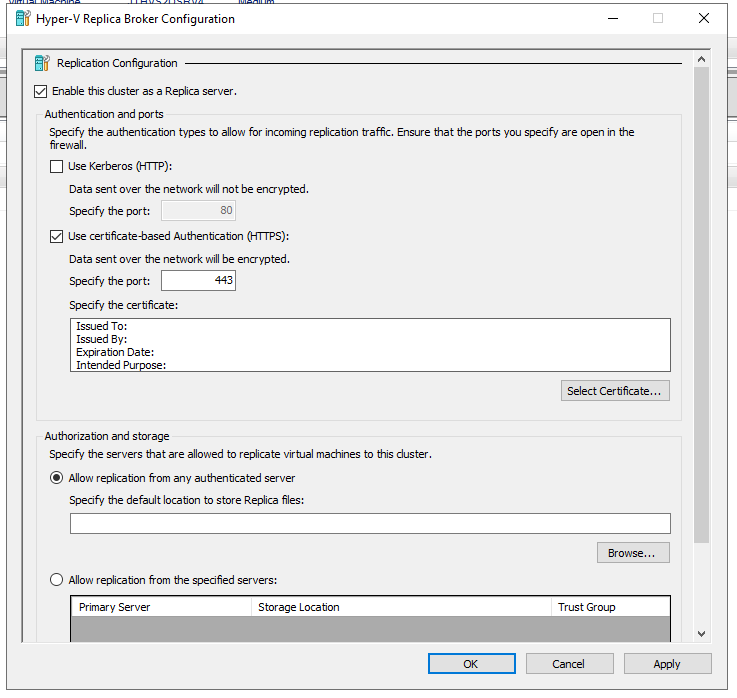This screenshot has width=737, height=698.
Task: Apply the replication settings
Action: pos(667,664)
